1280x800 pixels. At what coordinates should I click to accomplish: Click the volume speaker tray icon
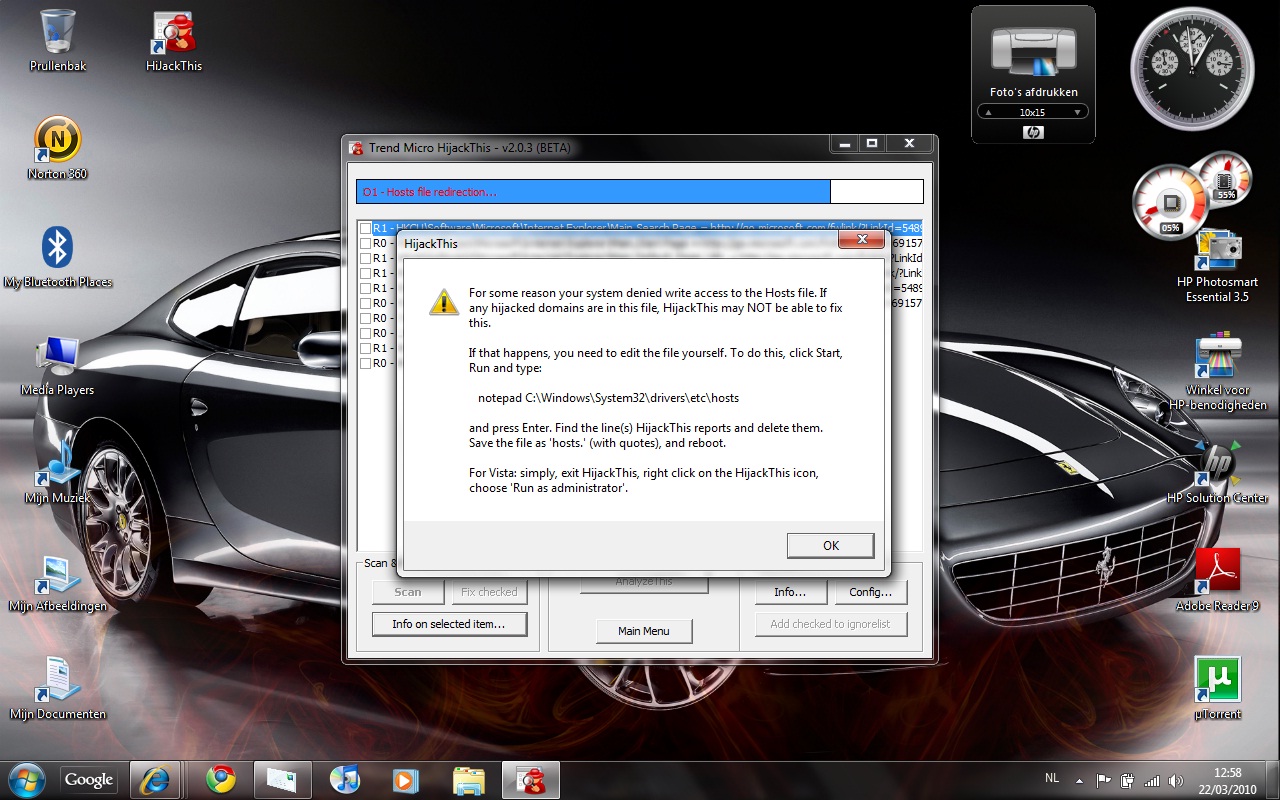[x=1176, y=780]
